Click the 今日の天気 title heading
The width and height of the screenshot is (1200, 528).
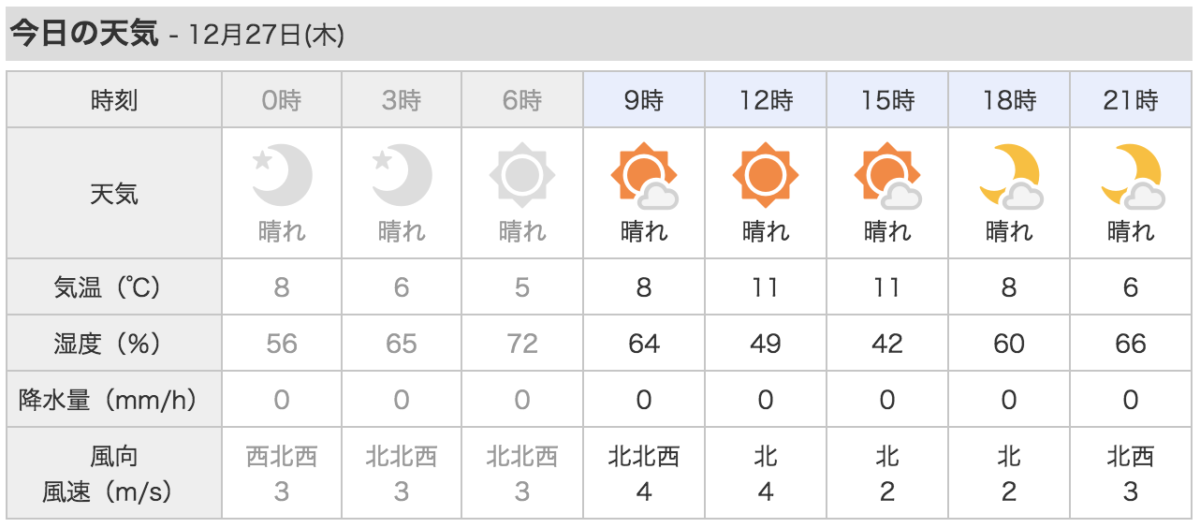coord(84,34)
